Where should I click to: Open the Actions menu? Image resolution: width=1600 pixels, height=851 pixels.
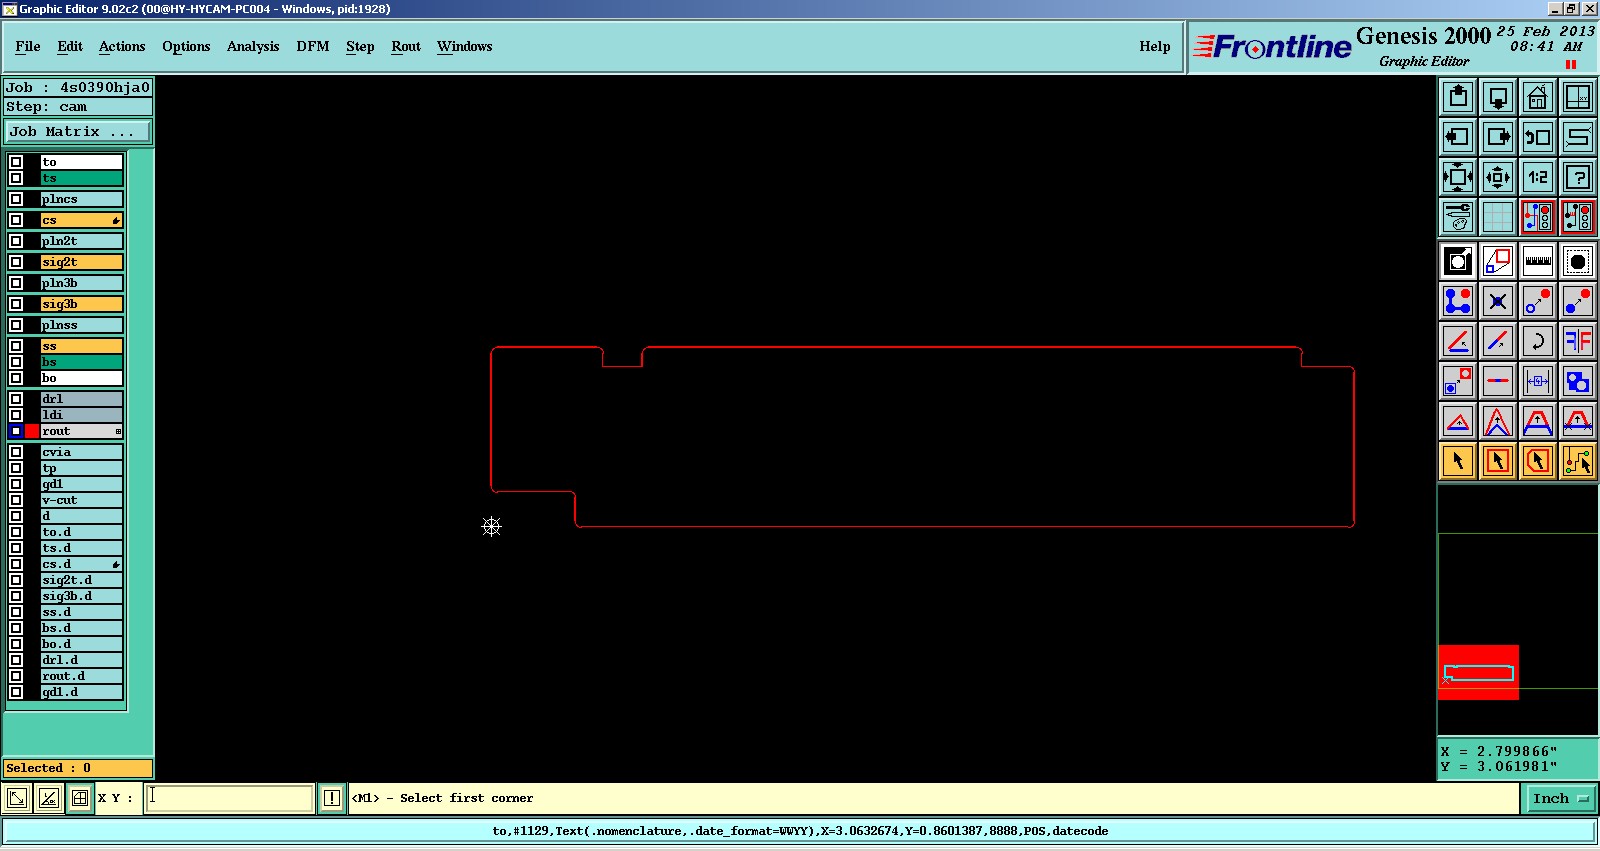pos(122,47)
